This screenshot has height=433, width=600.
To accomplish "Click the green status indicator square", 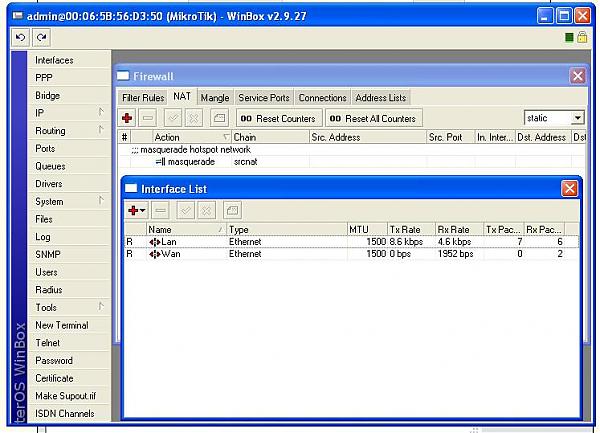I will pyautogui.click(x=569, y=37).
